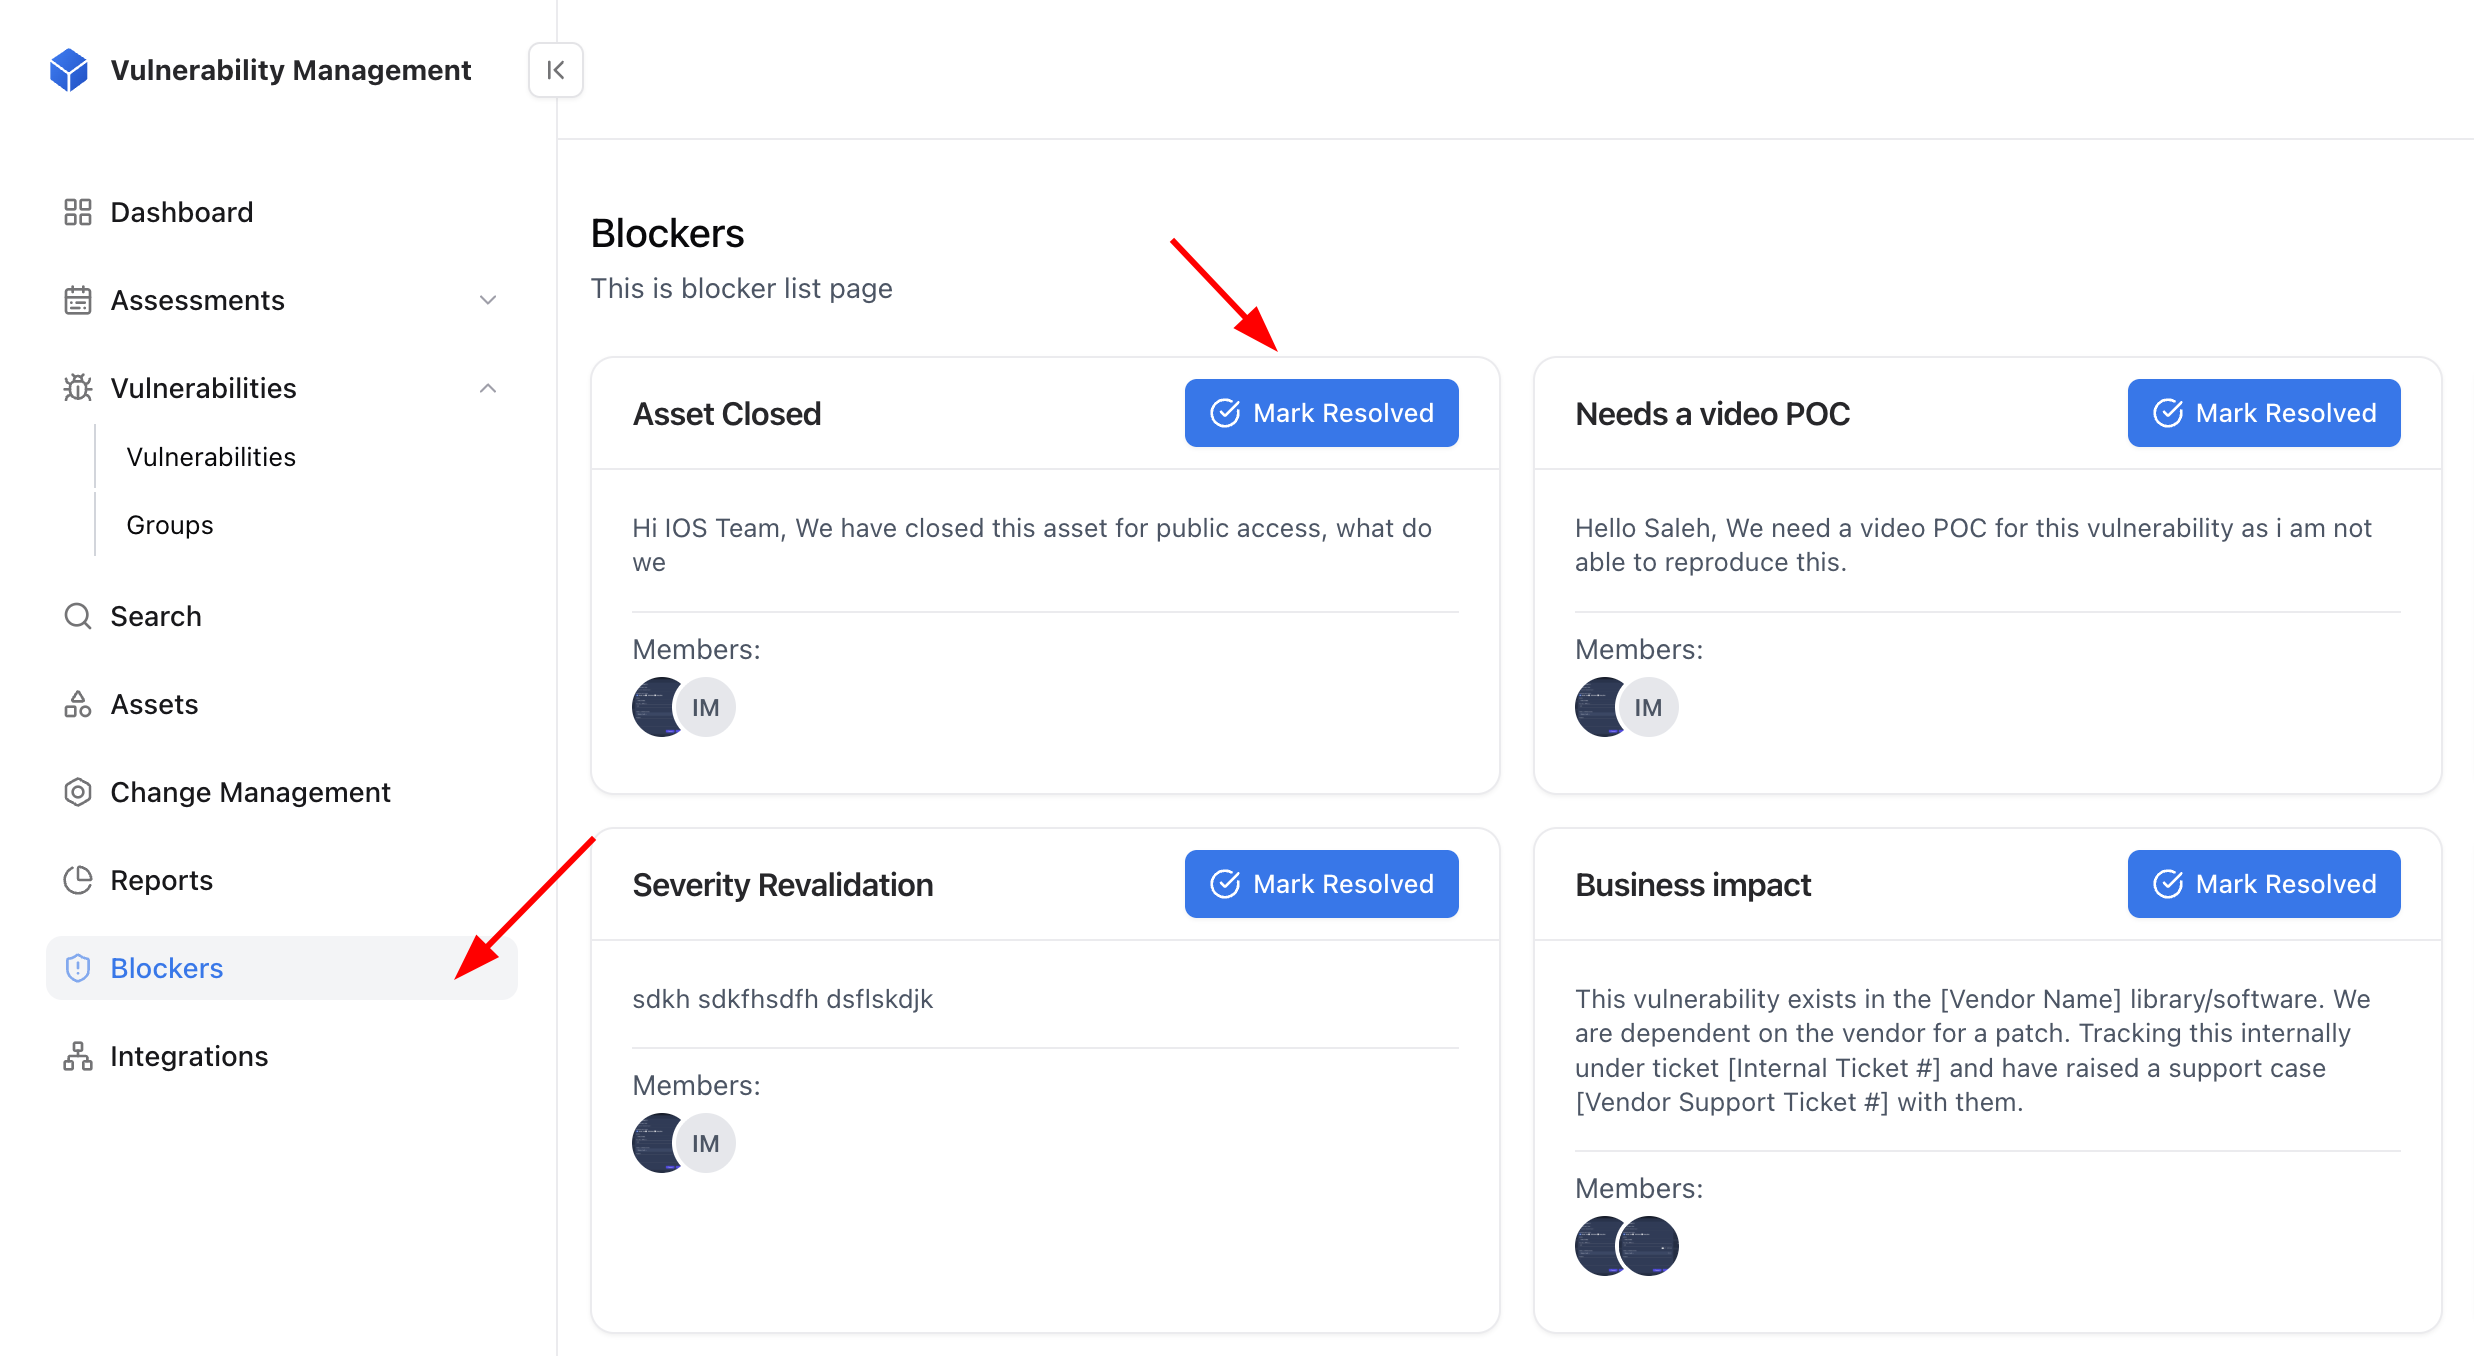Image resolution: width=2474 pixels, height=1356 pixels.
Task: Click the IM member avatar on Severity Revalidation
Action: pos(705,1142)
